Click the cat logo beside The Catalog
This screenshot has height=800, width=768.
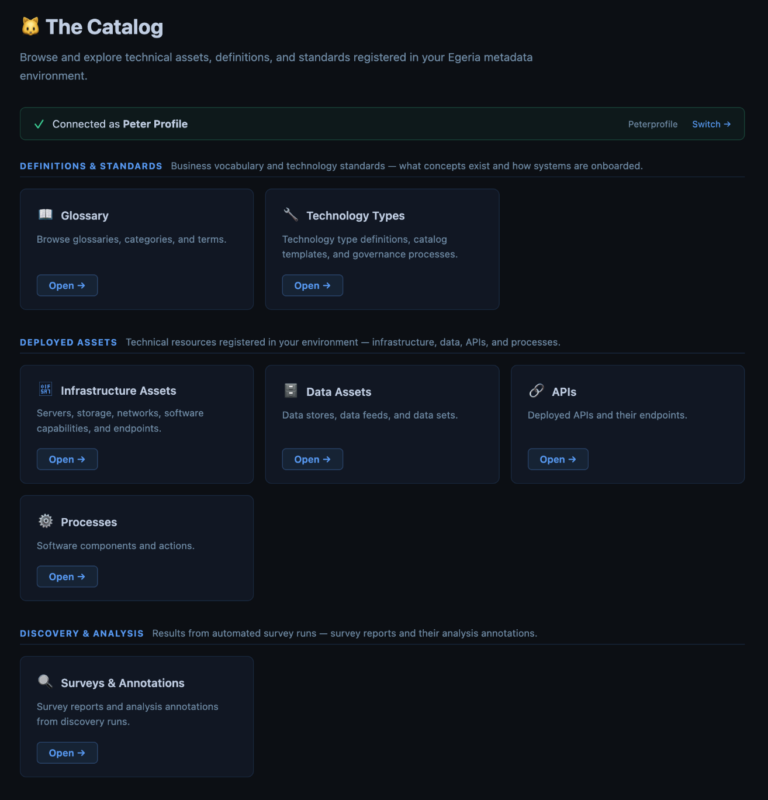(x=30, y=27)
